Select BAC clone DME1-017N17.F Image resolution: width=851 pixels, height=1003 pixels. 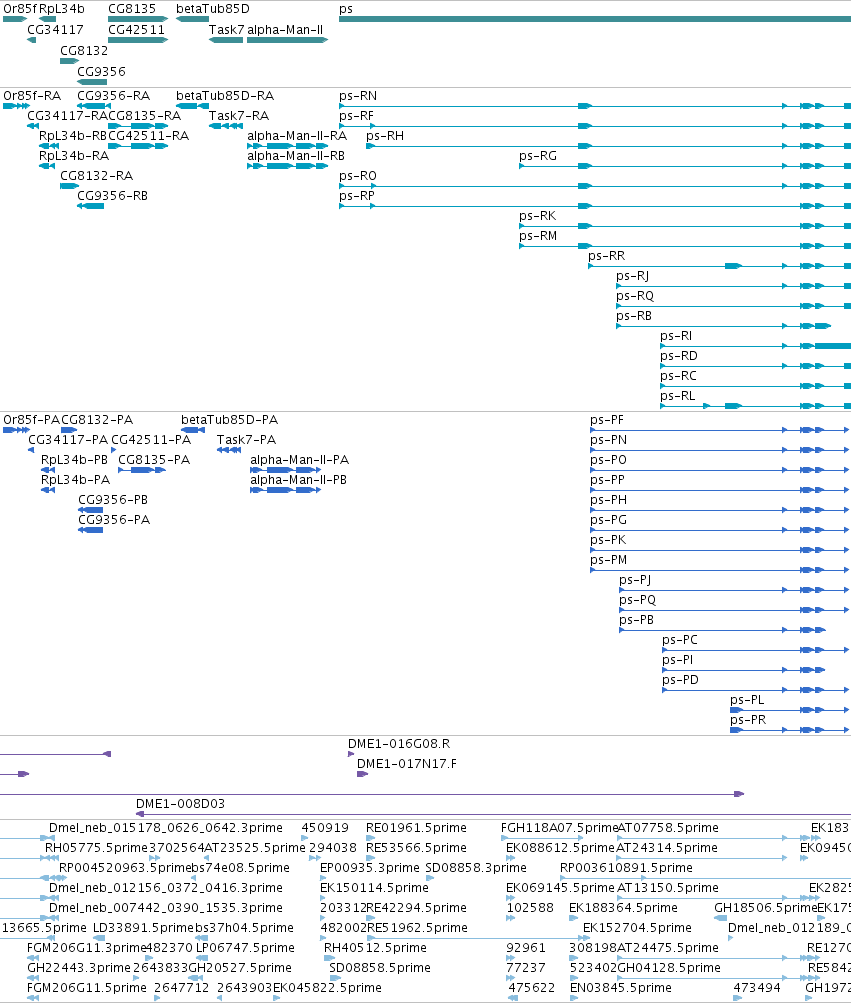(x=407, y=764)
